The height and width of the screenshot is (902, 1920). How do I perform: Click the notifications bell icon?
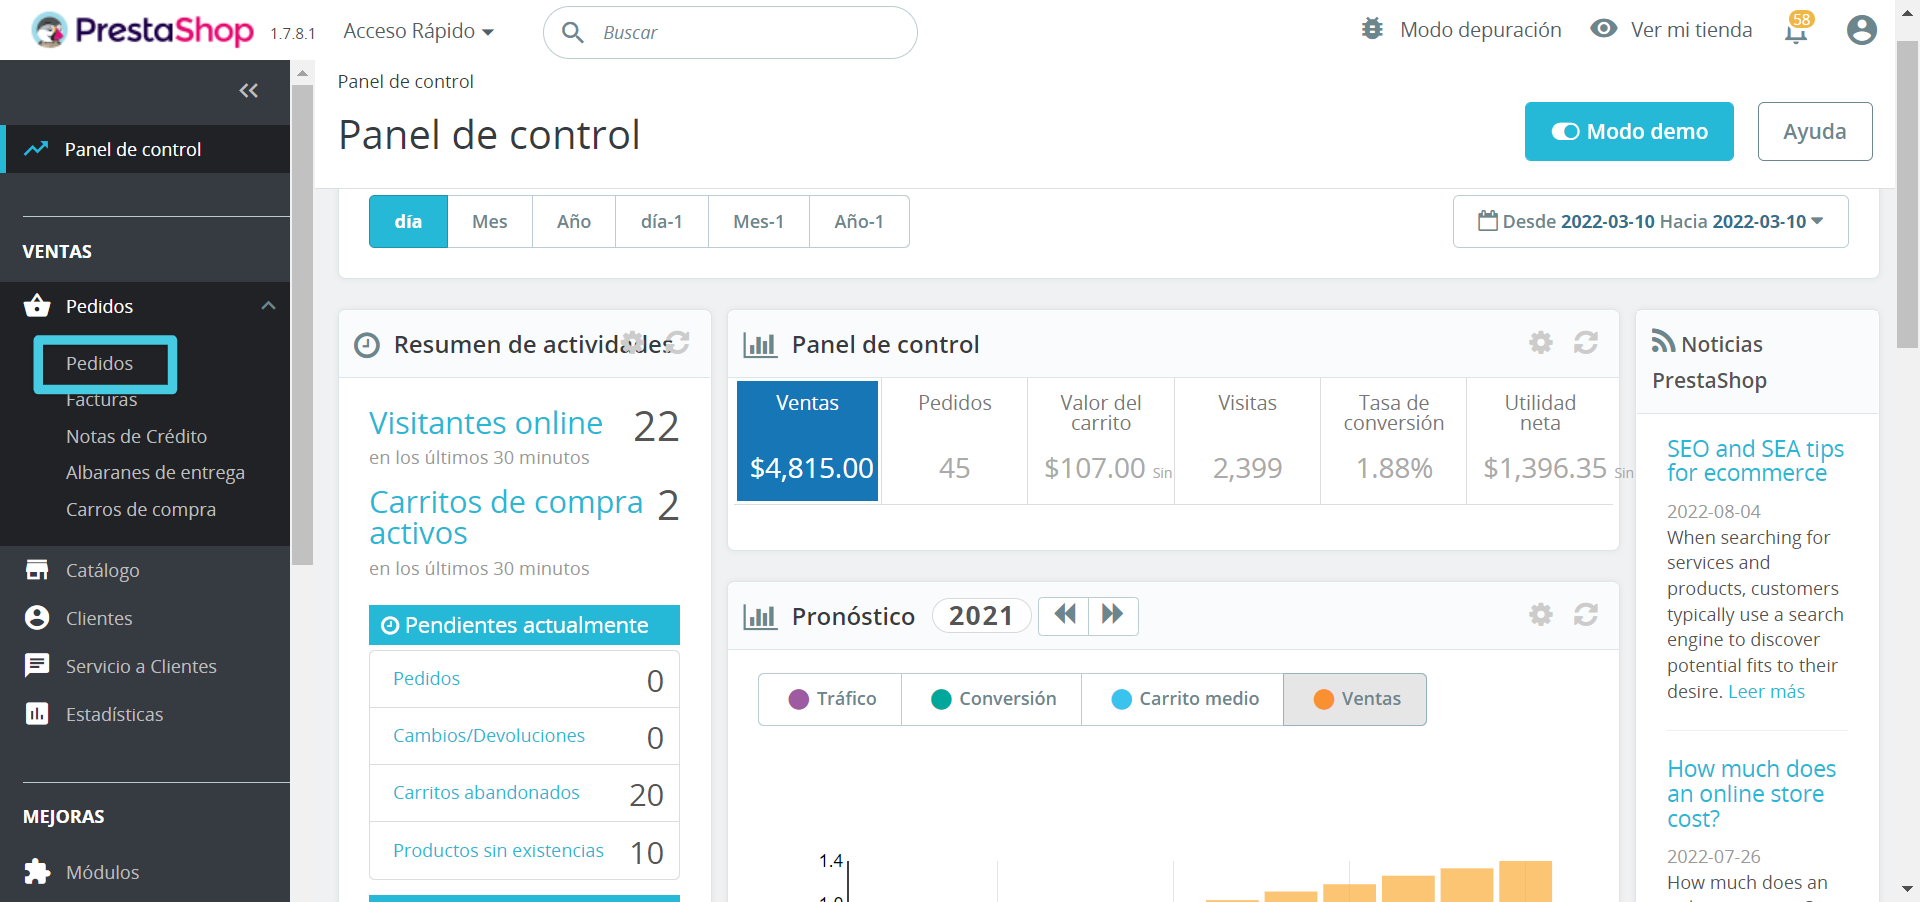(1796, 32)
